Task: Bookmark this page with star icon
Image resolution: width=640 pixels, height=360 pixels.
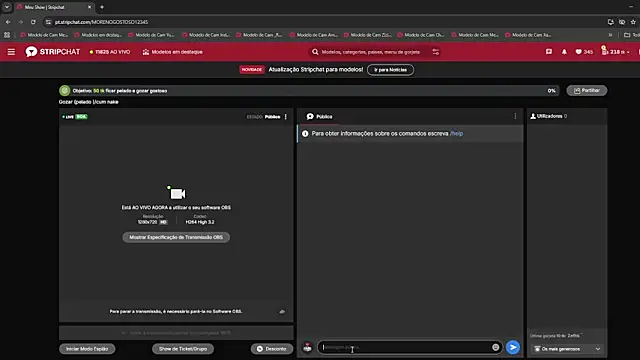Action: pos(633,22)
